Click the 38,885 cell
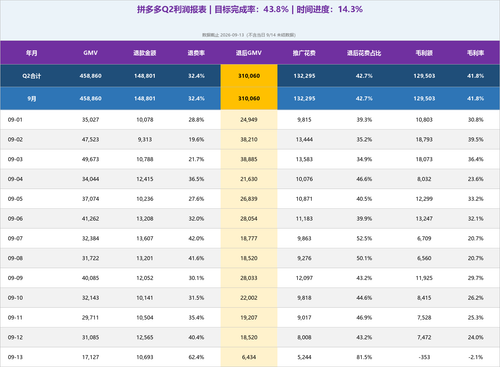 249,159
